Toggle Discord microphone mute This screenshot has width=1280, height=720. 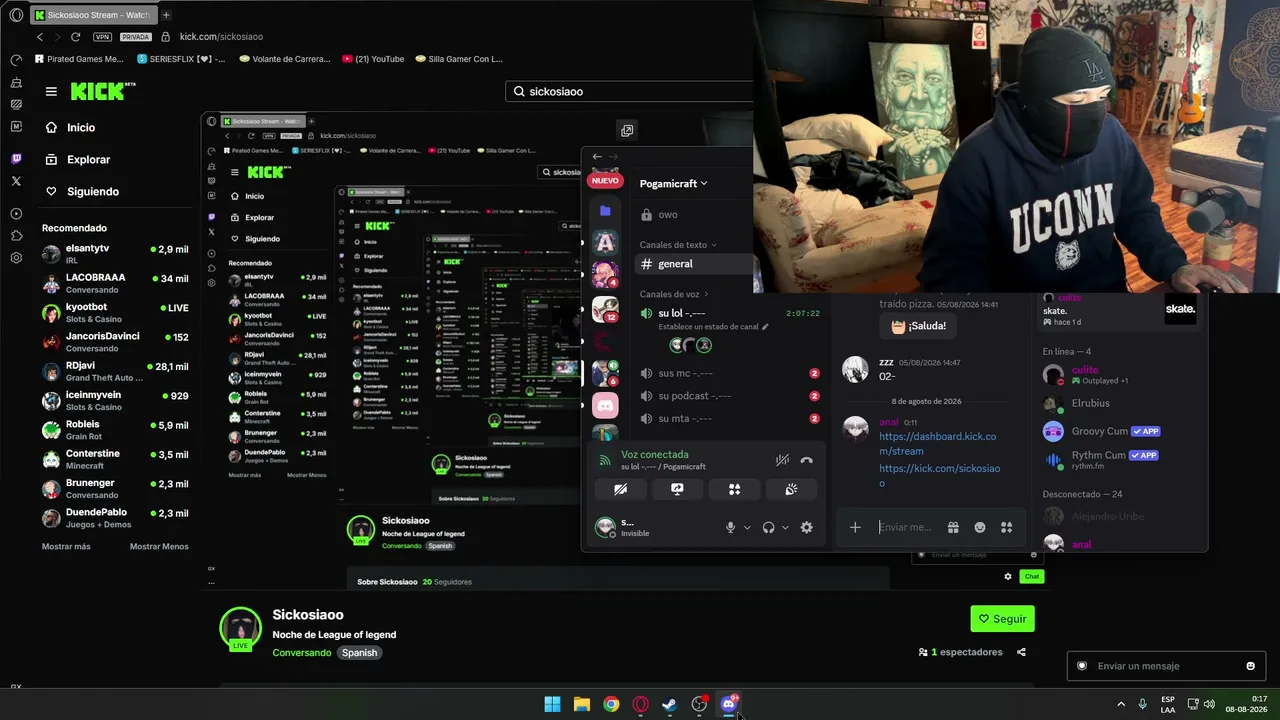pos(731,528)
